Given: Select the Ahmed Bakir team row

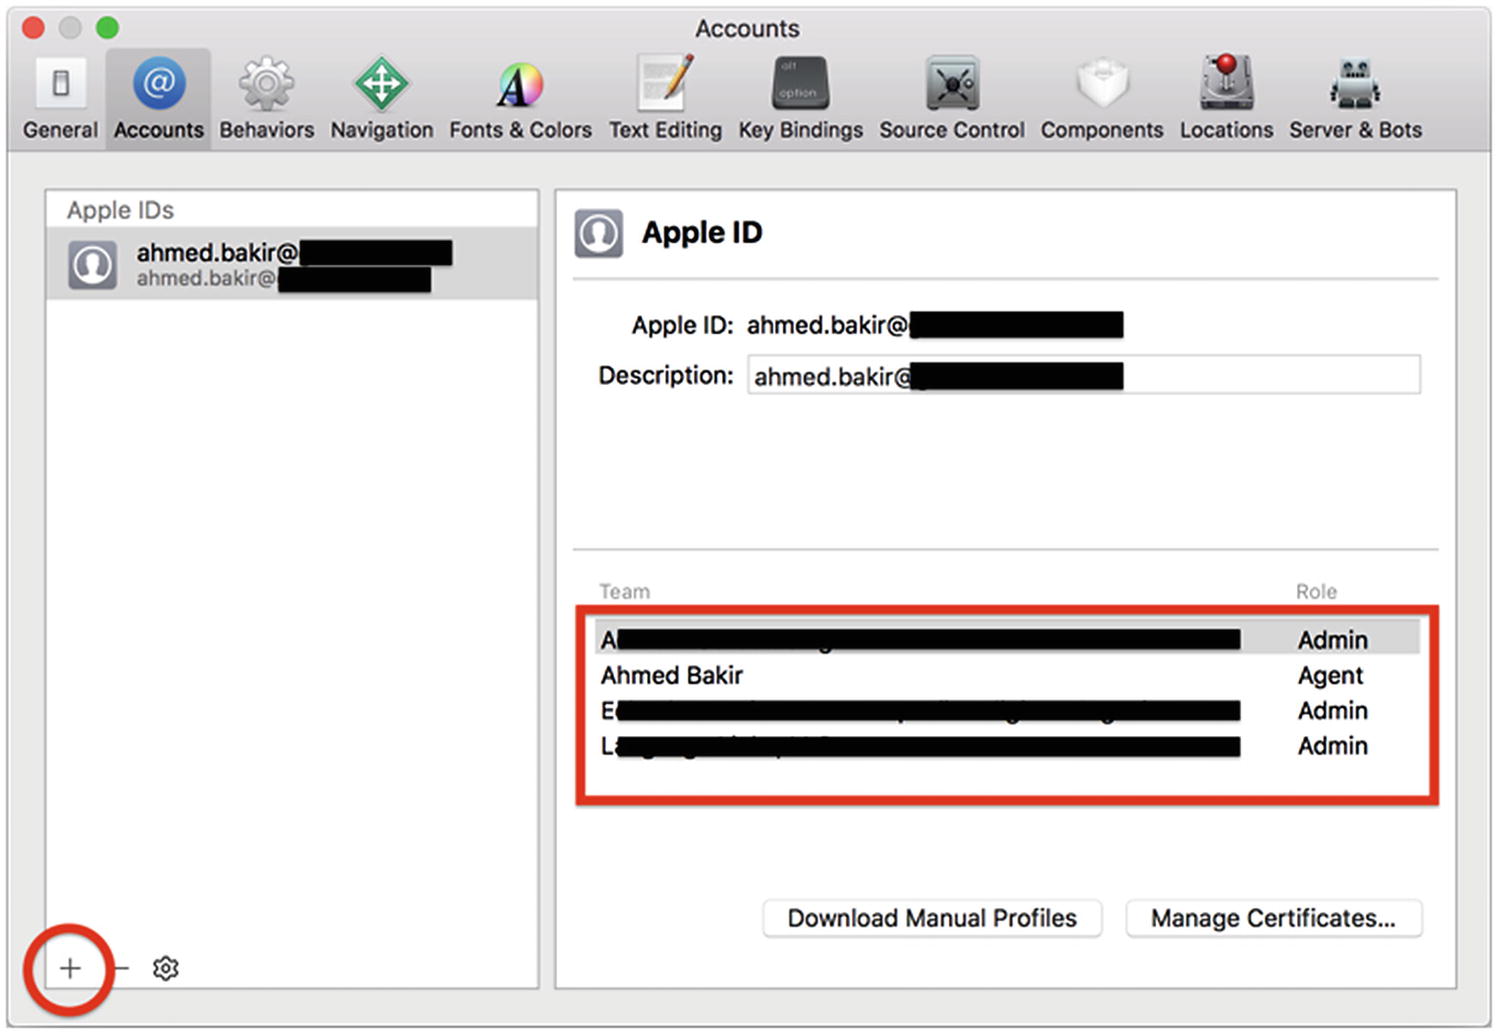Looking at the screenshot, I should pyautogui.click(x=1008, y=676).
